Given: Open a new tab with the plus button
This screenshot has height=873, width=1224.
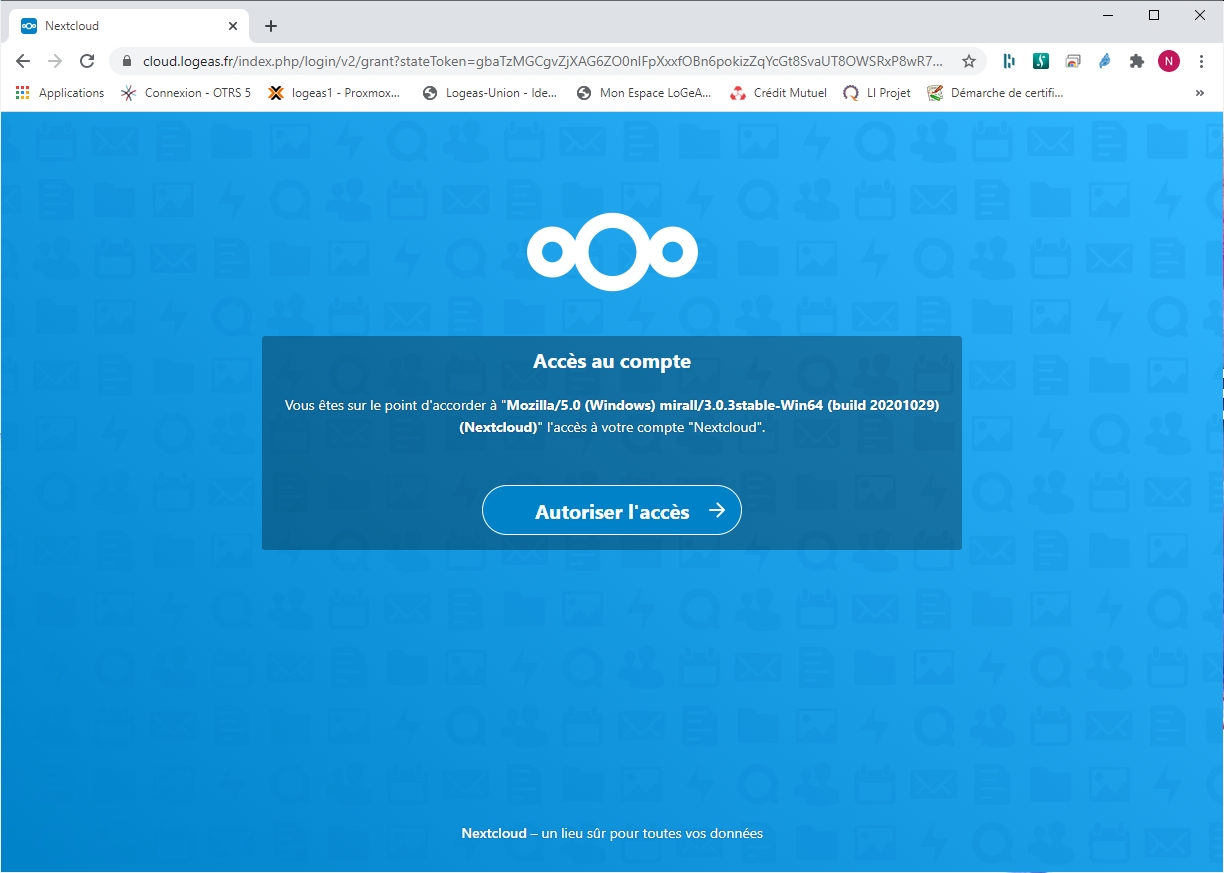Looking at the screenshot, I should tap(271, 26).
